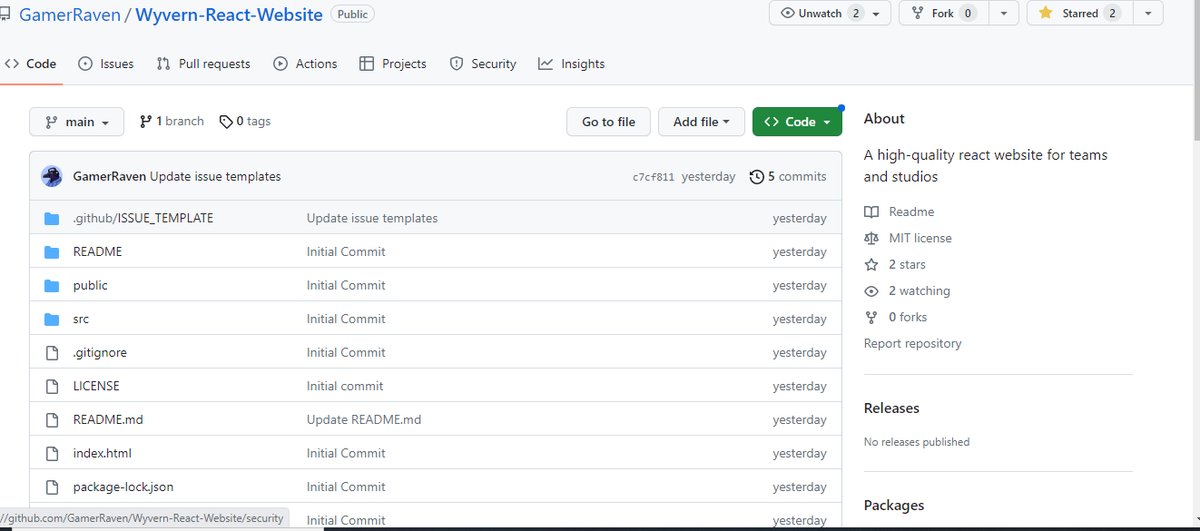Screen dimensions: 1200x531
Task: Open the green Code dropdown button
Action: (x=797, y=122)
